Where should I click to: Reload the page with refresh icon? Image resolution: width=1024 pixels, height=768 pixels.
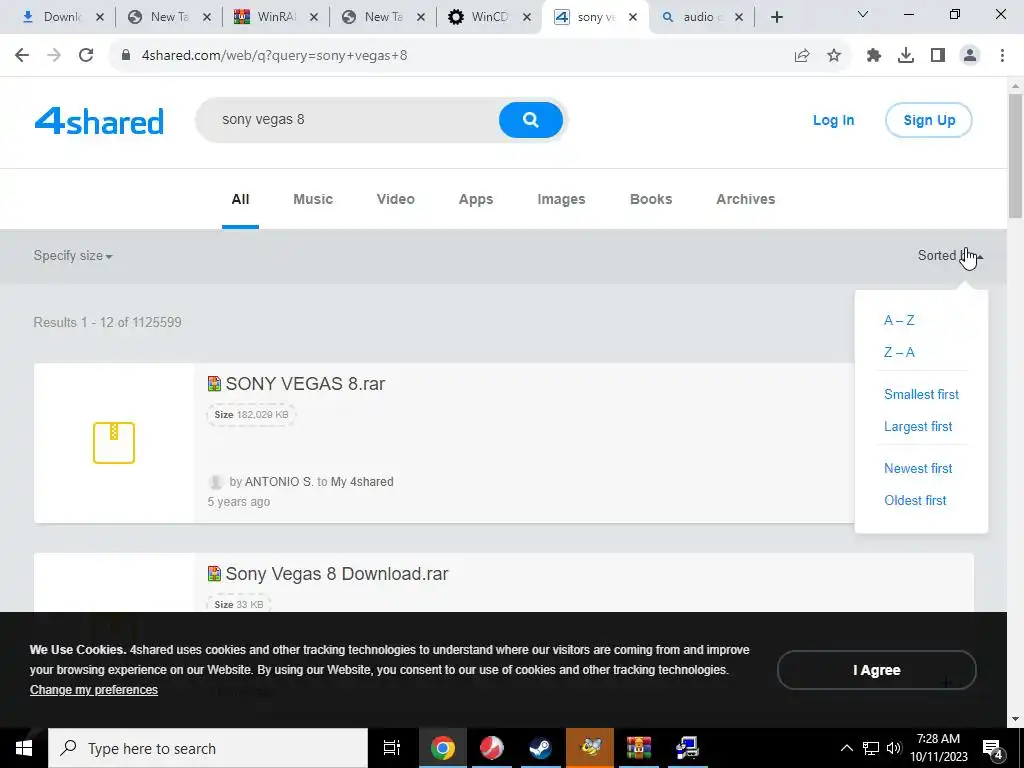click(x=86, y=56)
